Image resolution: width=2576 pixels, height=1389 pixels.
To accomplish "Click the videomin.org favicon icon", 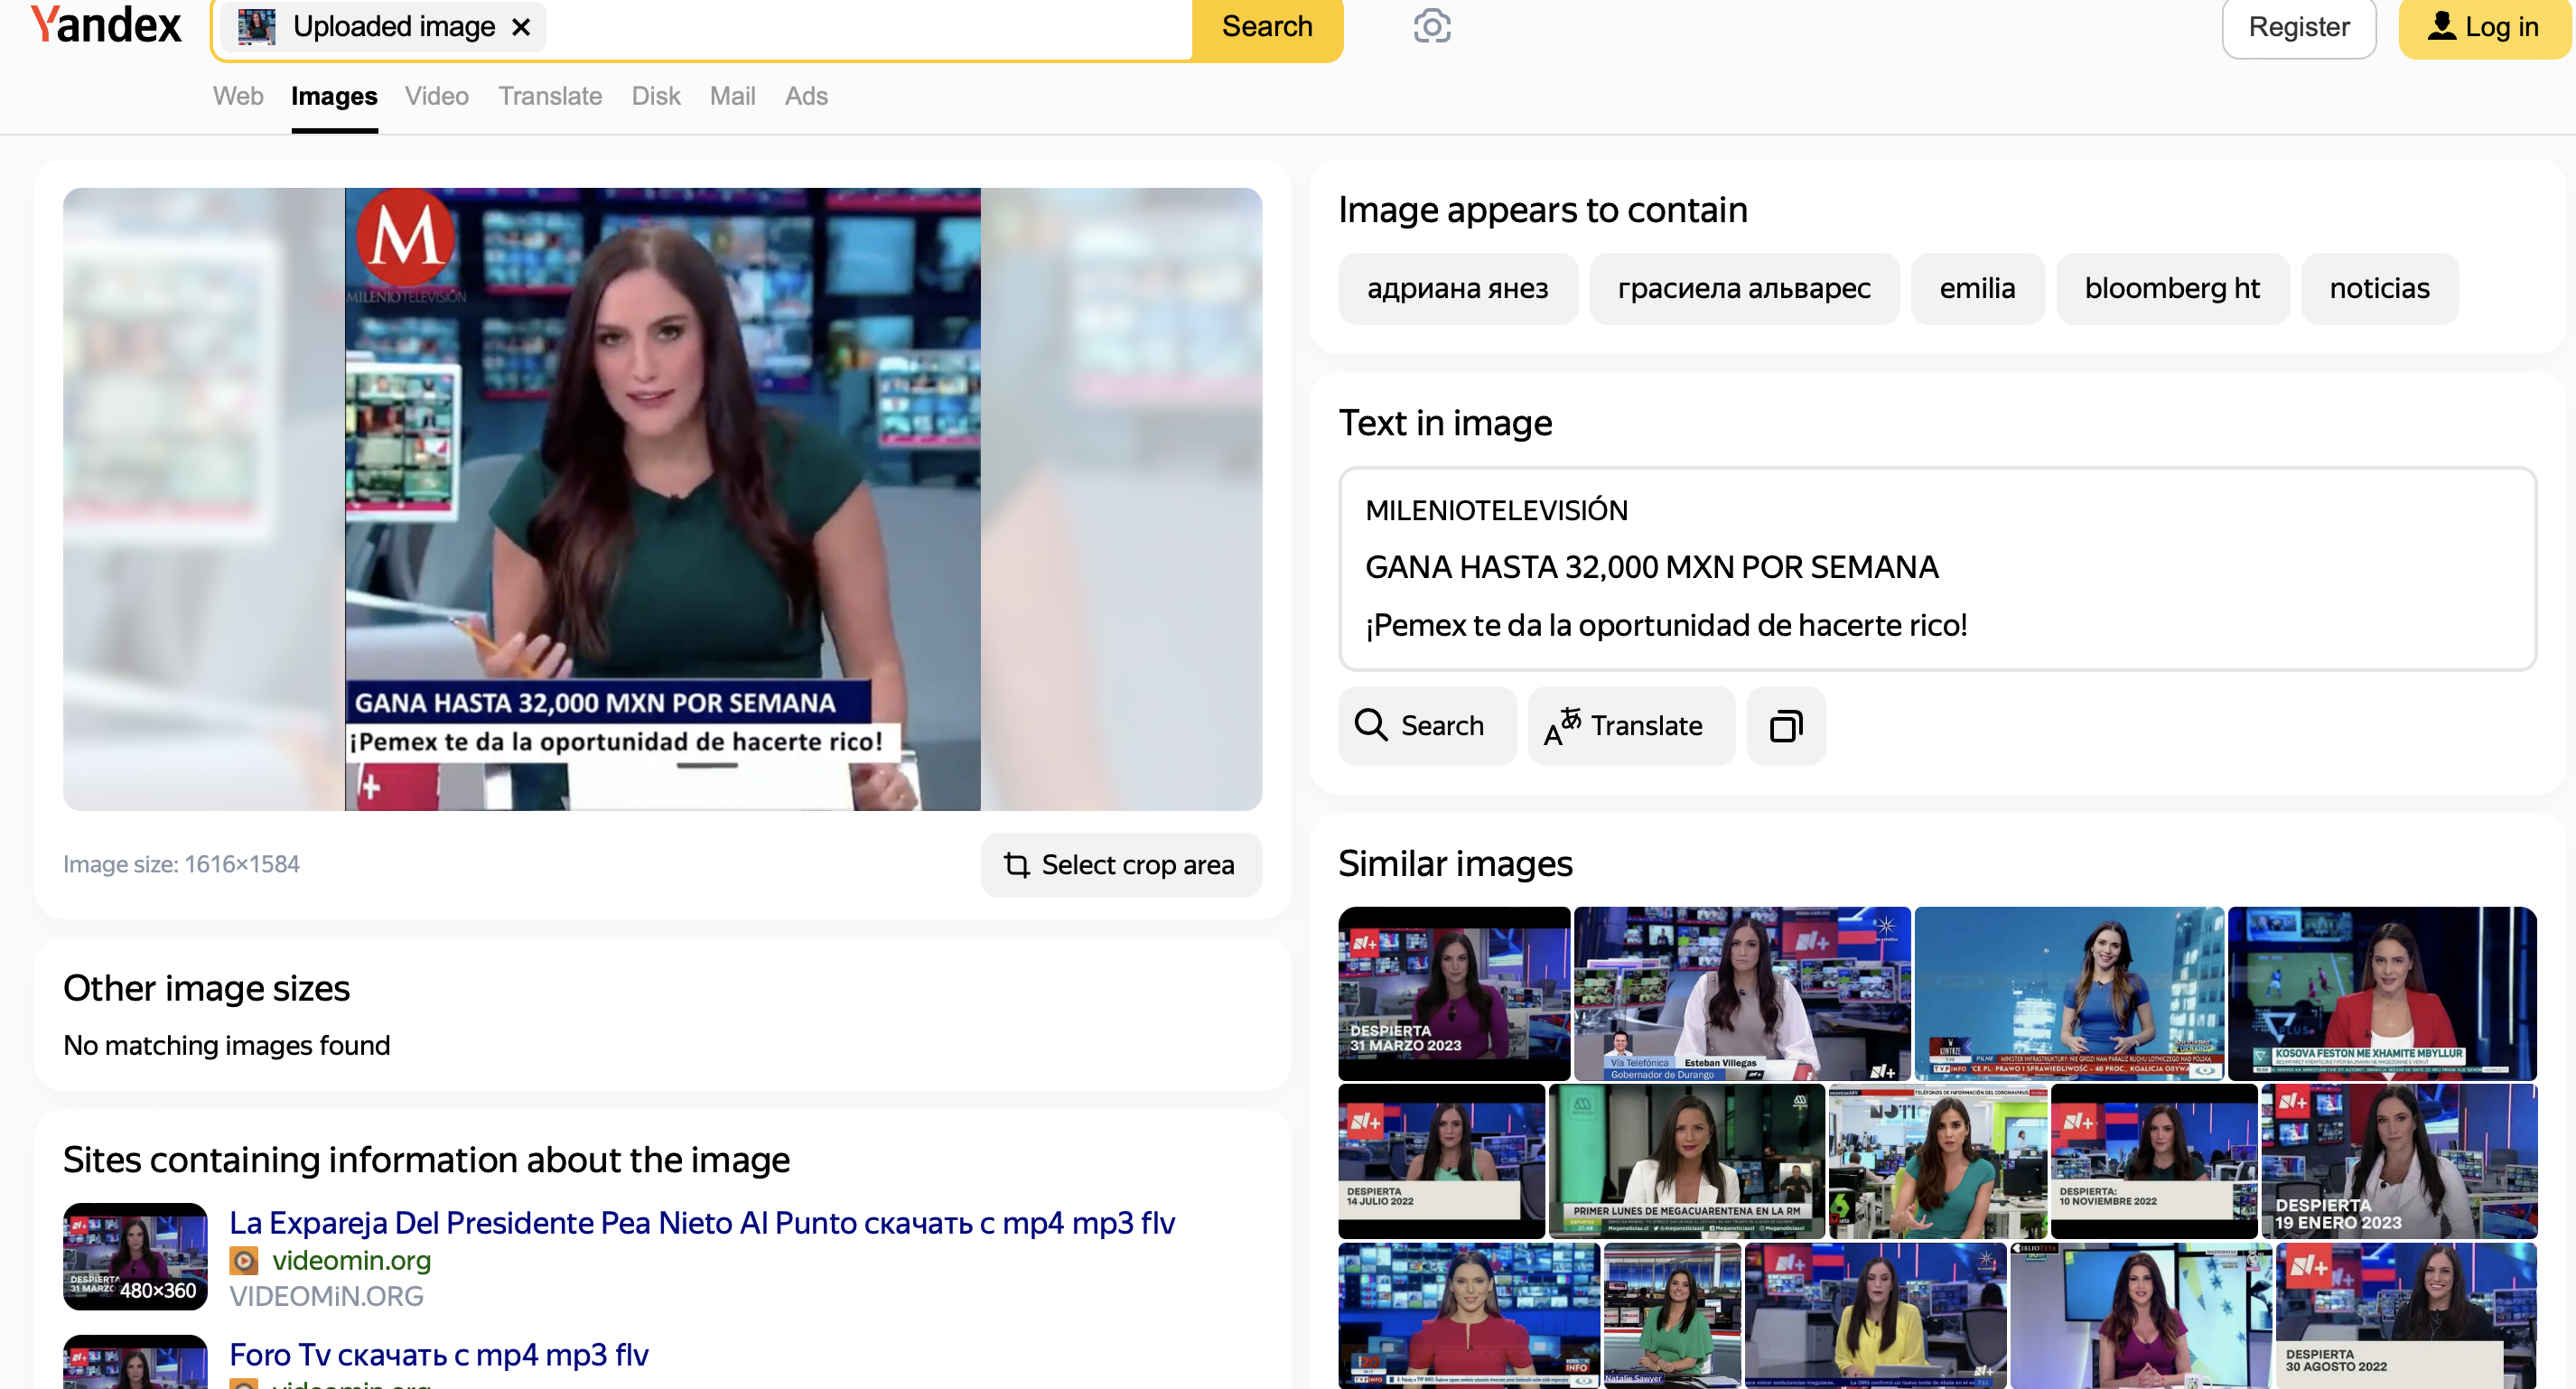I will point(244,1261).
